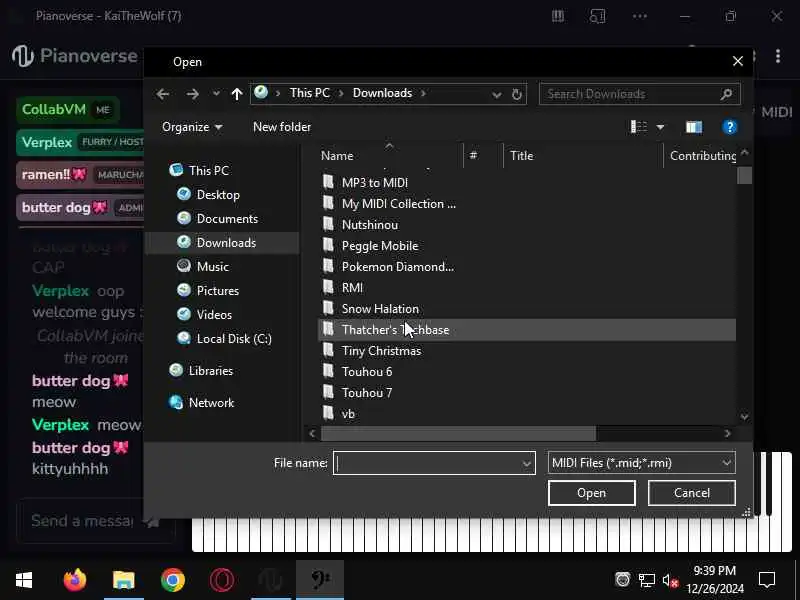Go up one folder level
The height and width of the screenshot is (600, 800).
pos(237,94)
